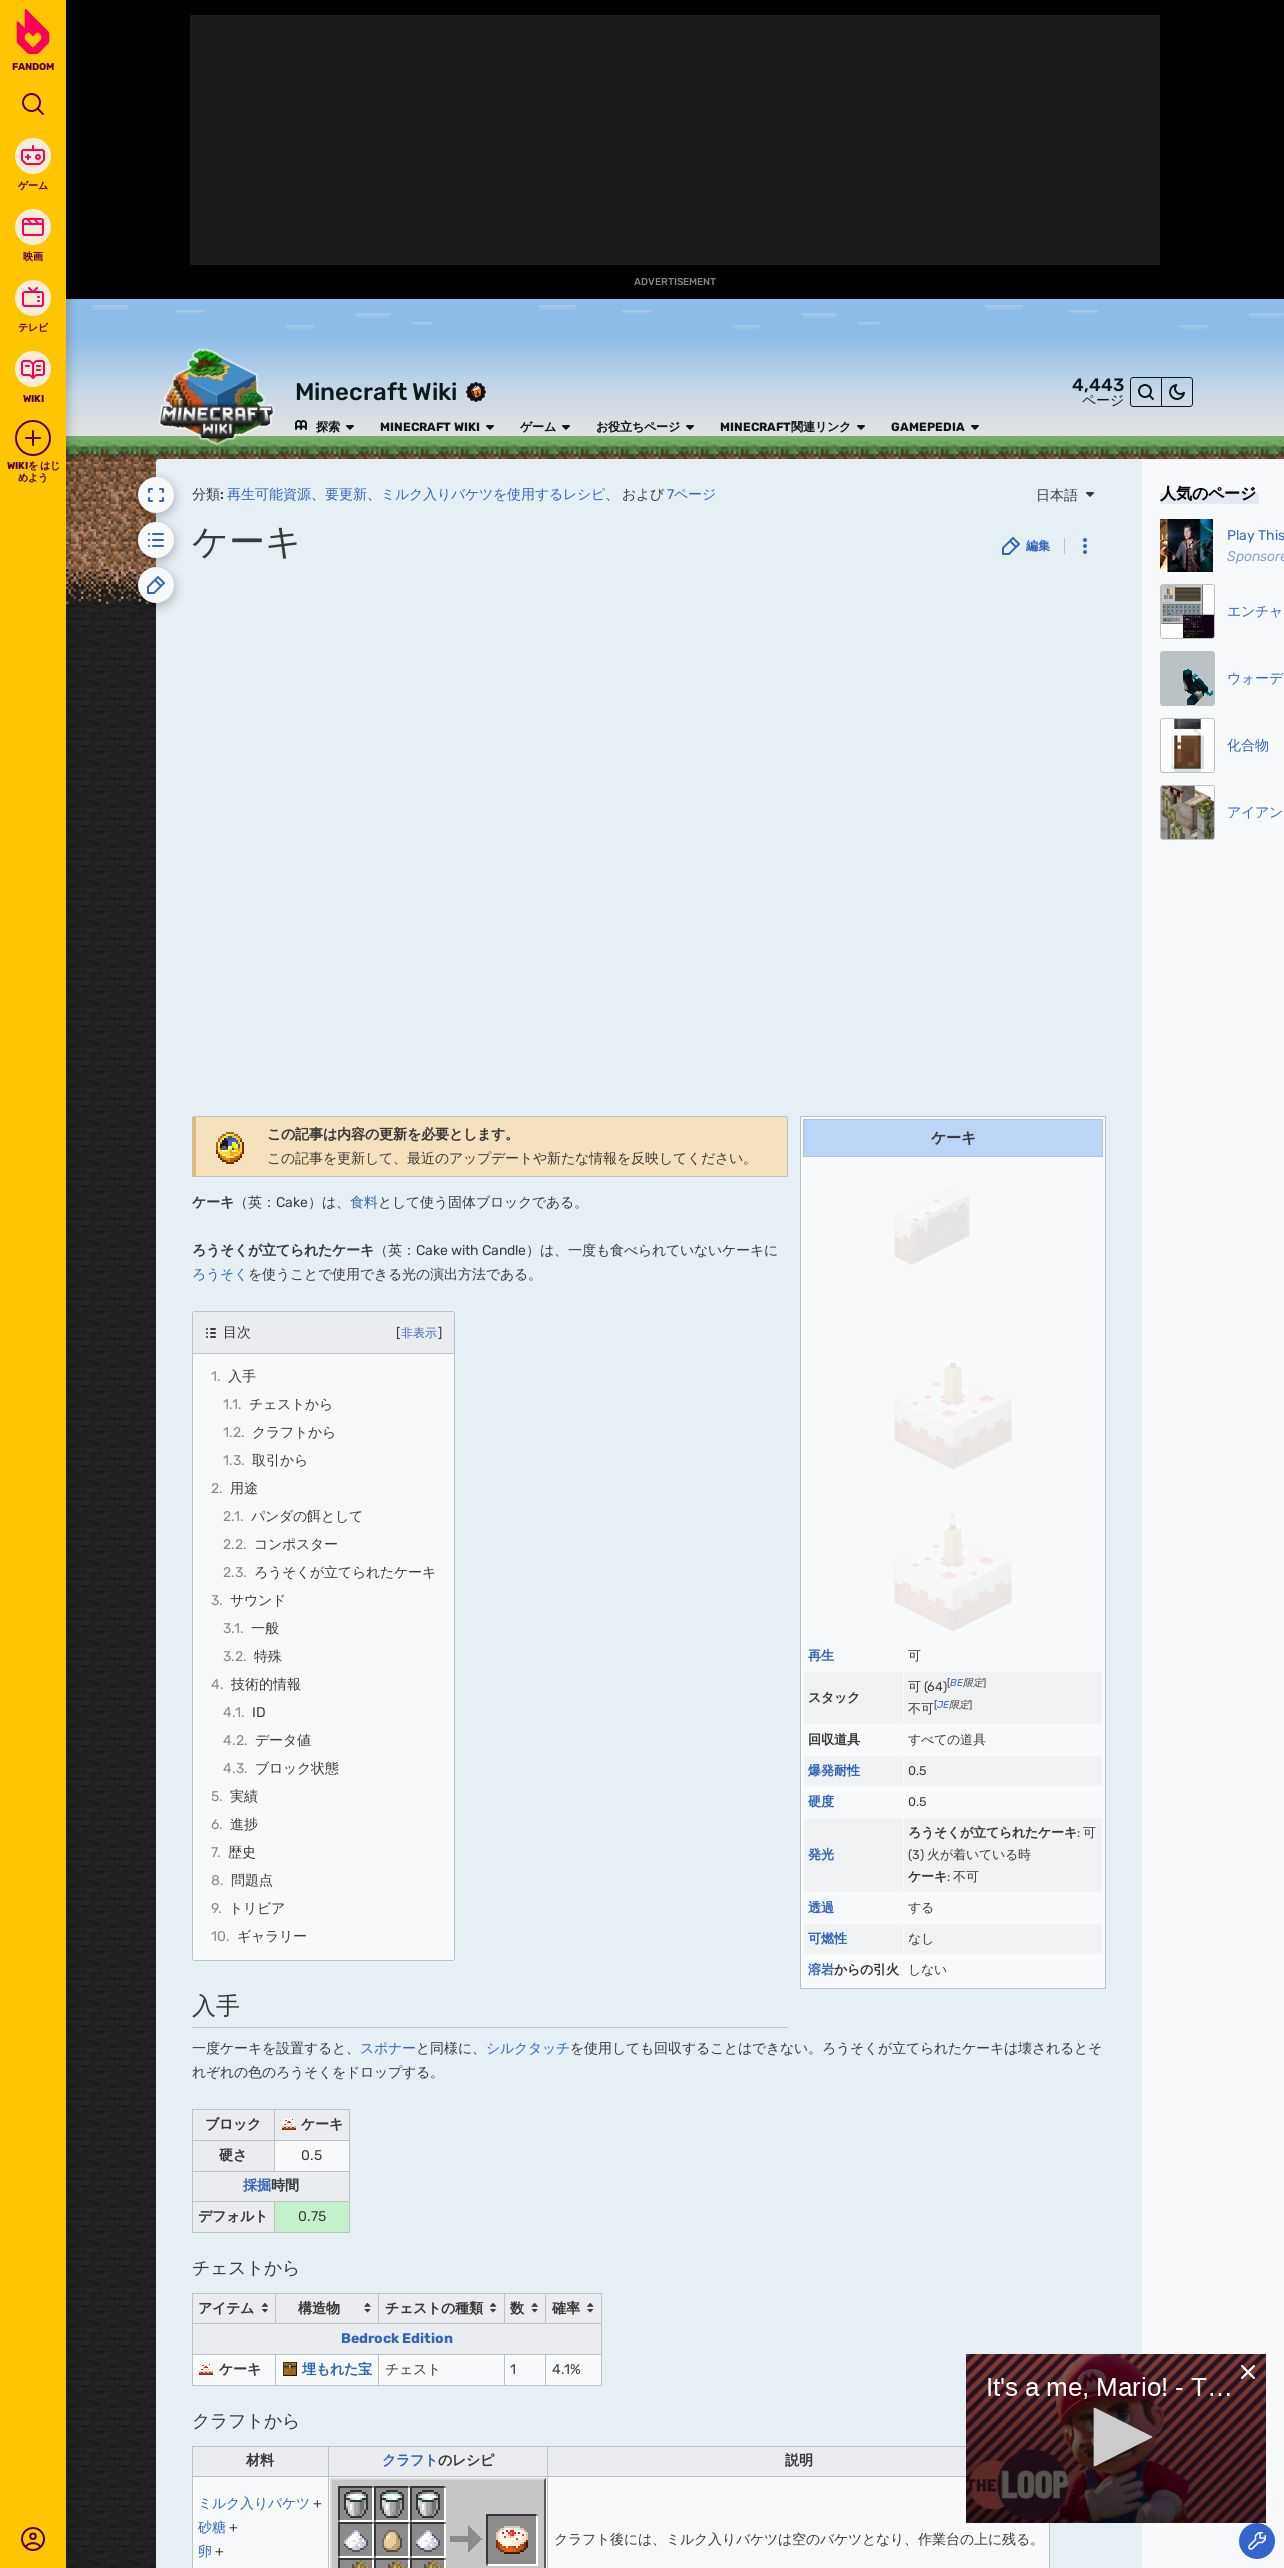Expand the お役立ちページ navigation menu
Image resolution: width=1284 pixels, height=2568 pixels.
(x=645, y=427)
